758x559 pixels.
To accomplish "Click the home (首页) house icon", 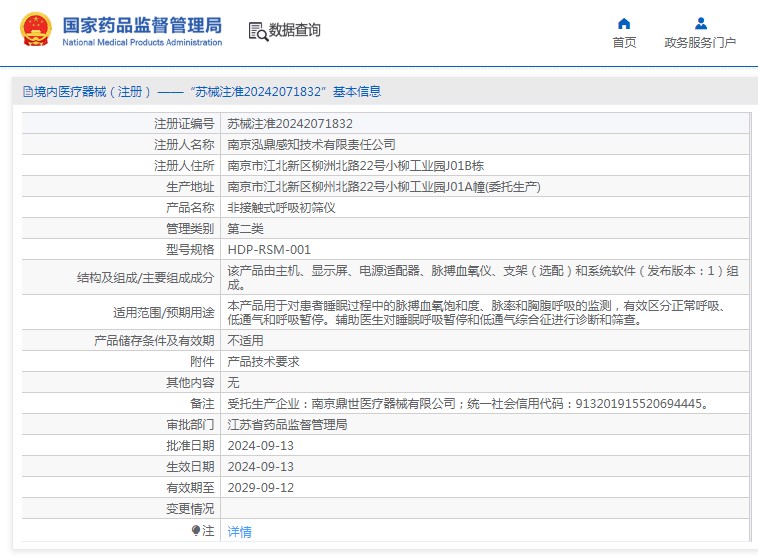I will [x=624, y=24].
